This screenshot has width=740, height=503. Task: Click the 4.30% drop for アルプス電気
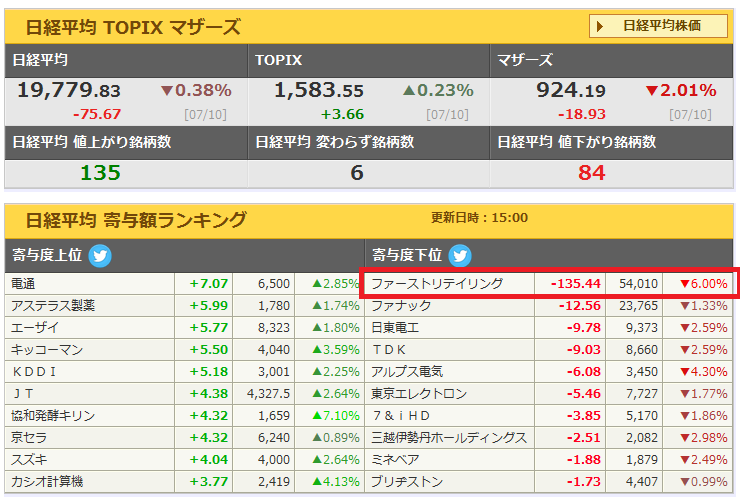click(704, 372)
